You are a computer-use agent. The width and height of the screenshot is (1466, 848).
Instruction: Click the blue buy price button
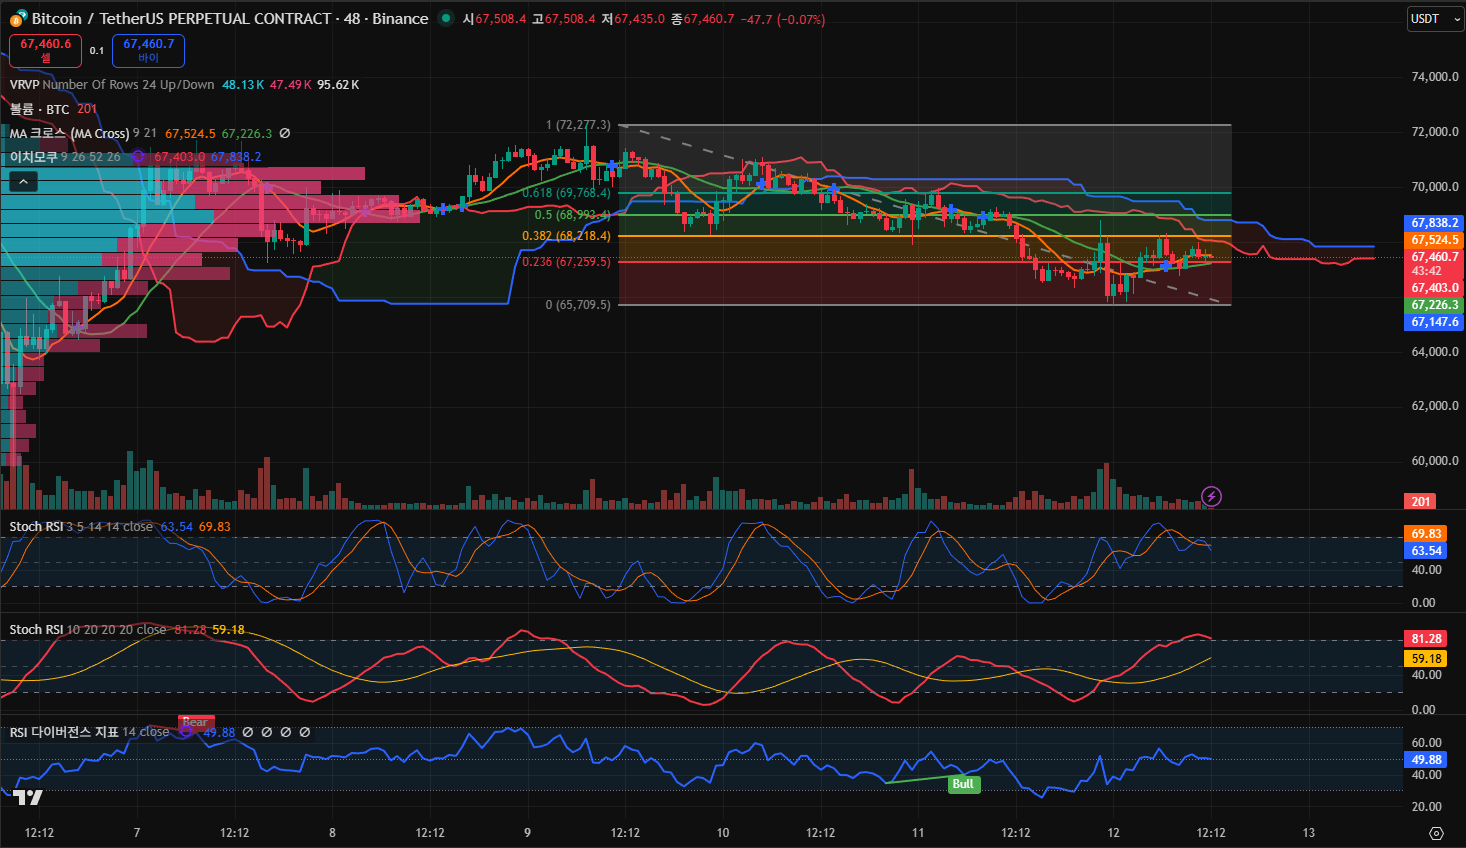coord(148,50)
